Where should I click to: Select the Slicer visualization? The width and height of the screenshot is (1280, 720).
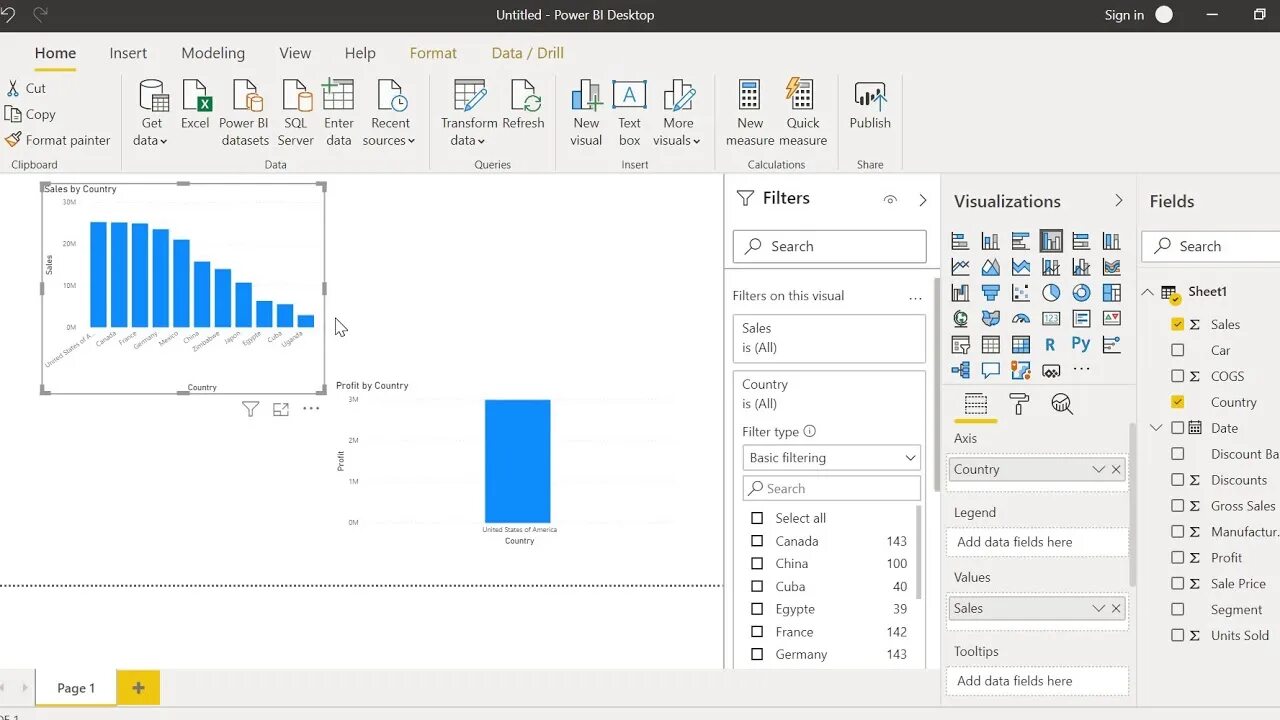960,345
